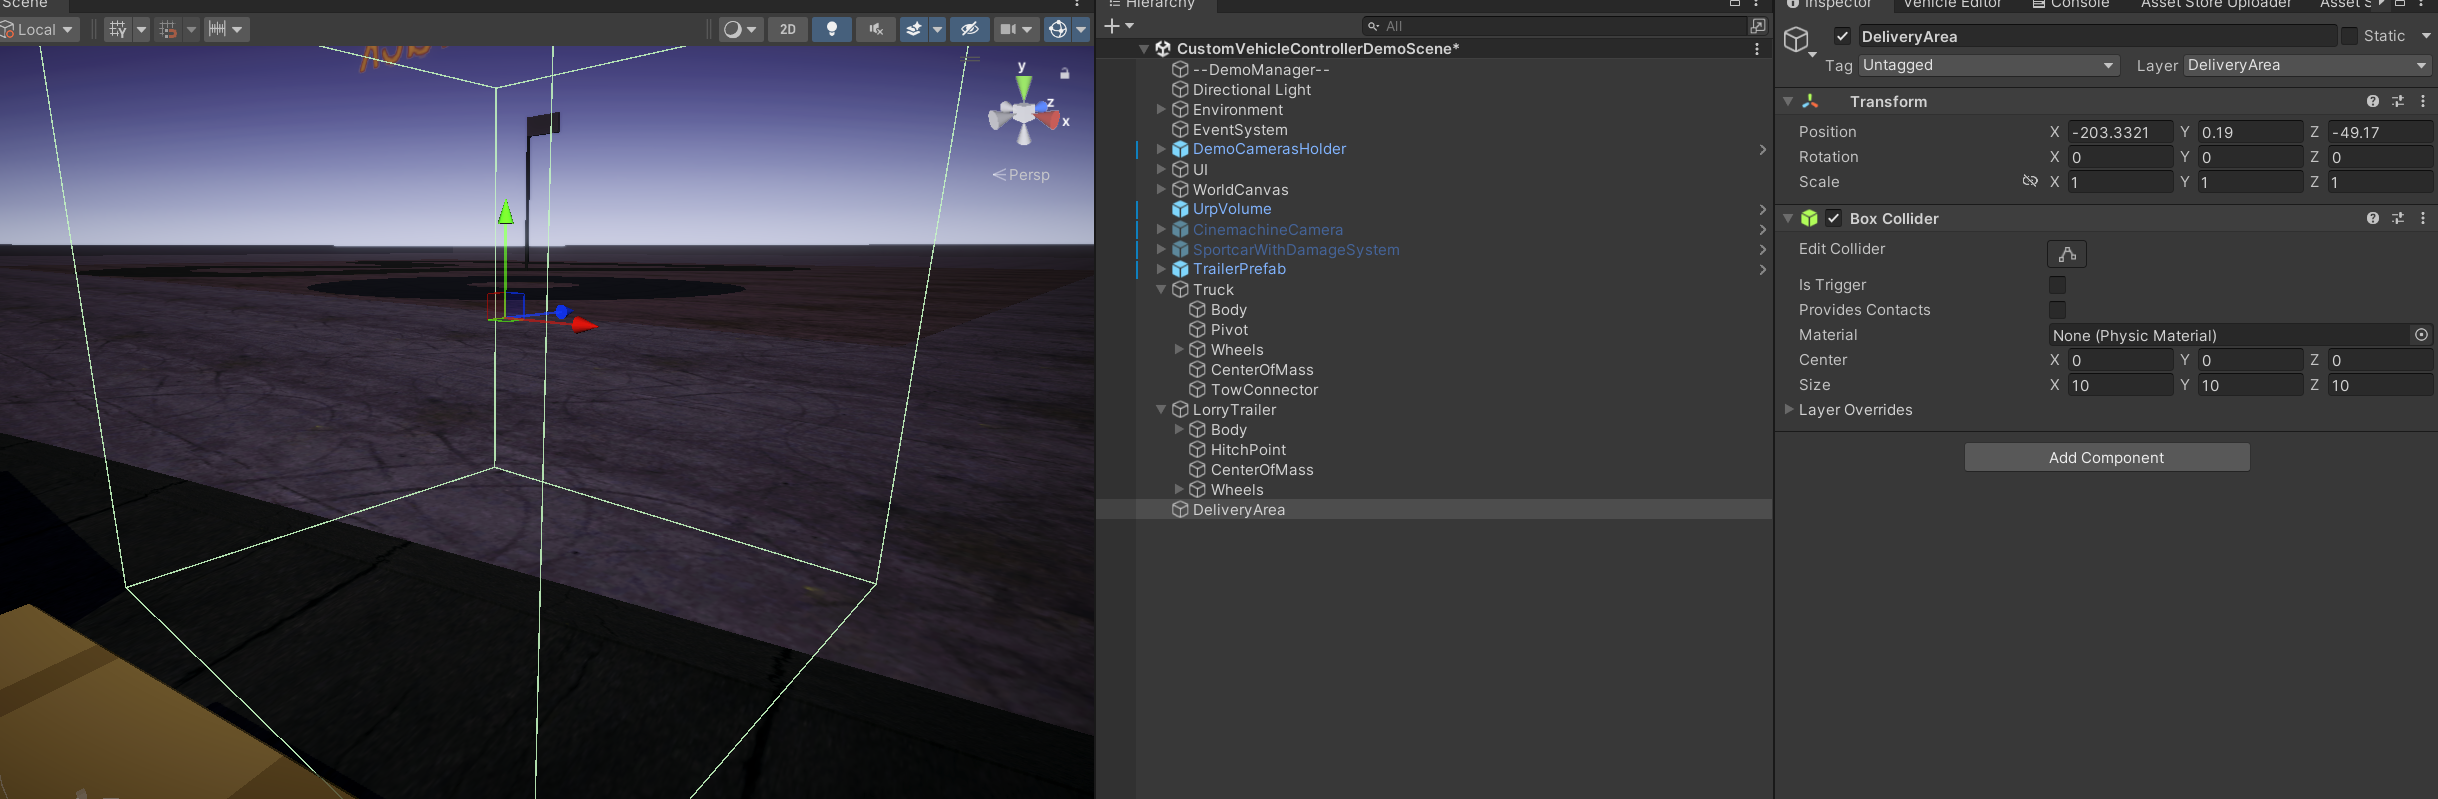Open Box Collider presets icon

2398,218
